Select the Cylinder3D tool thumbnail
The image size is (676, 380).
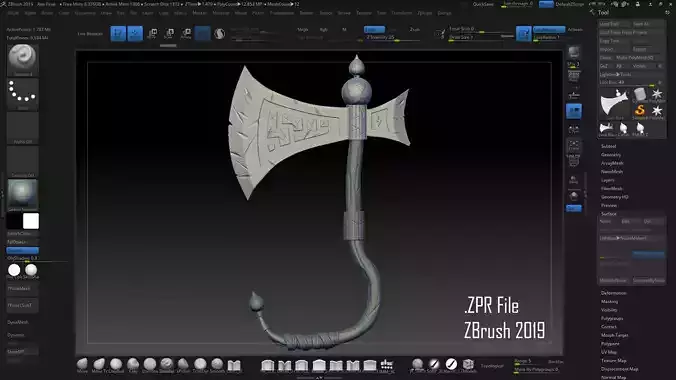640,95
